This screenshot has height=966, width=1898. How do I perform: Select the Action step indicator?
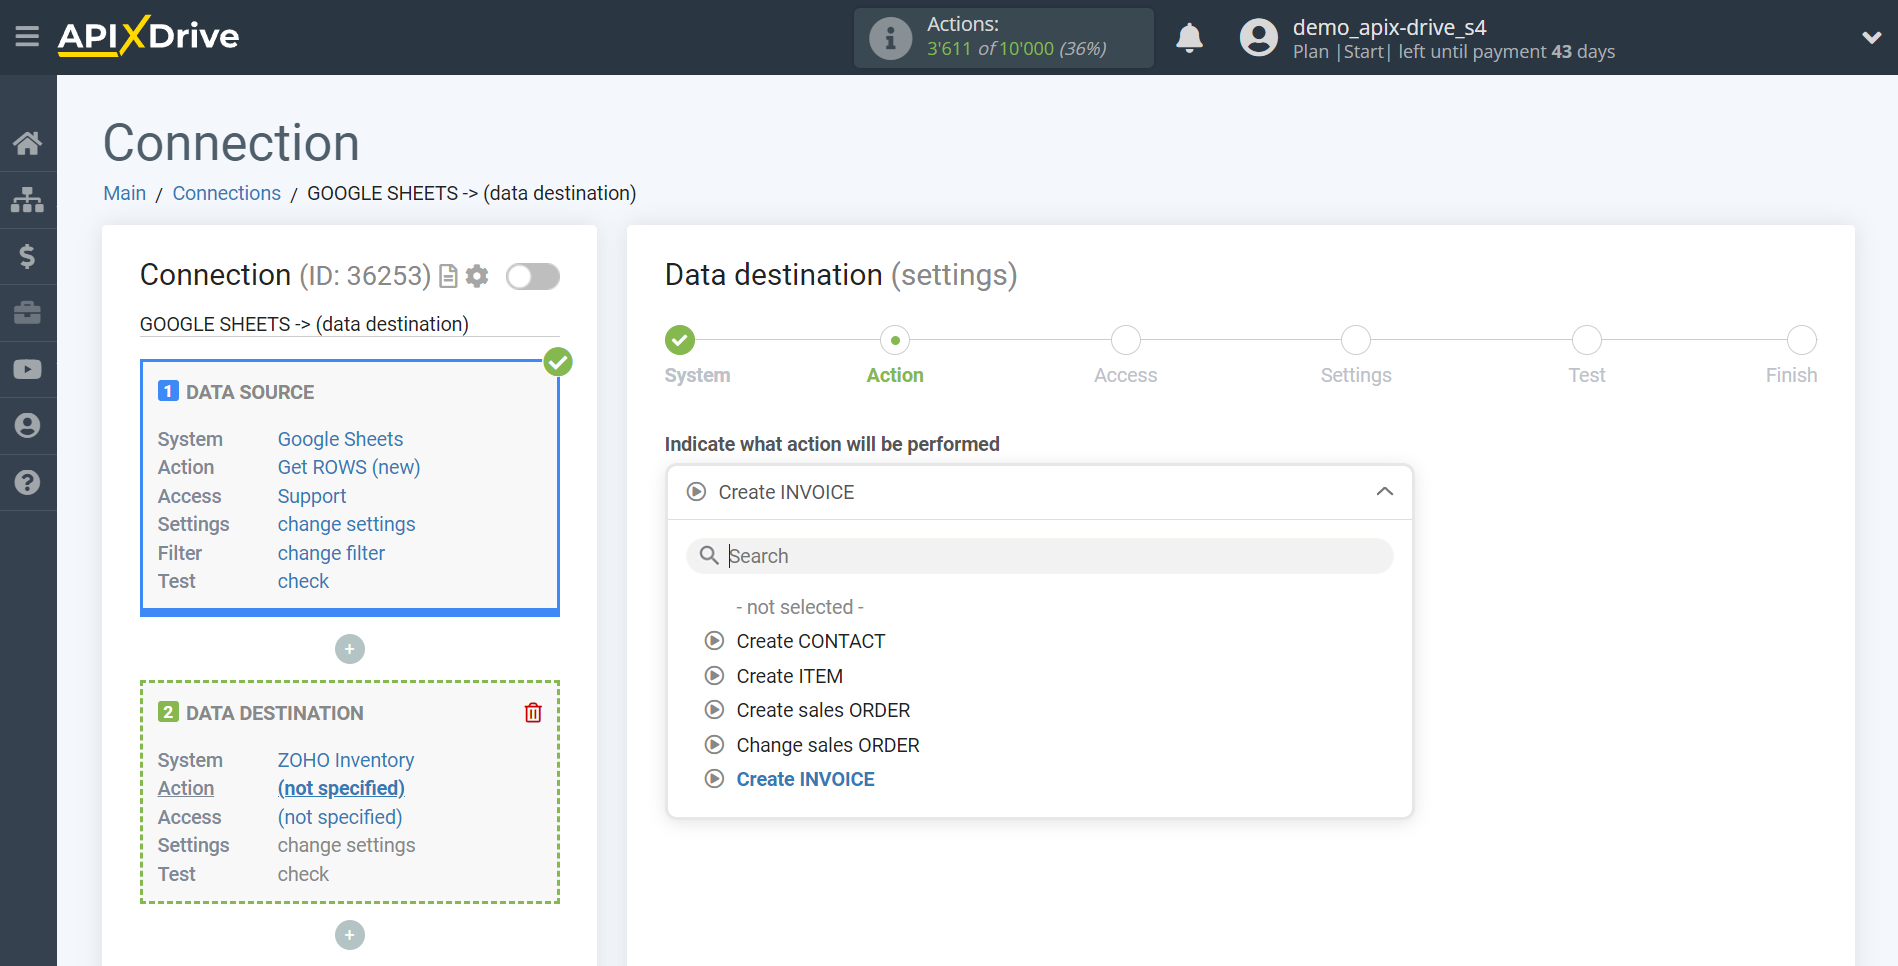tap(895, 340)
